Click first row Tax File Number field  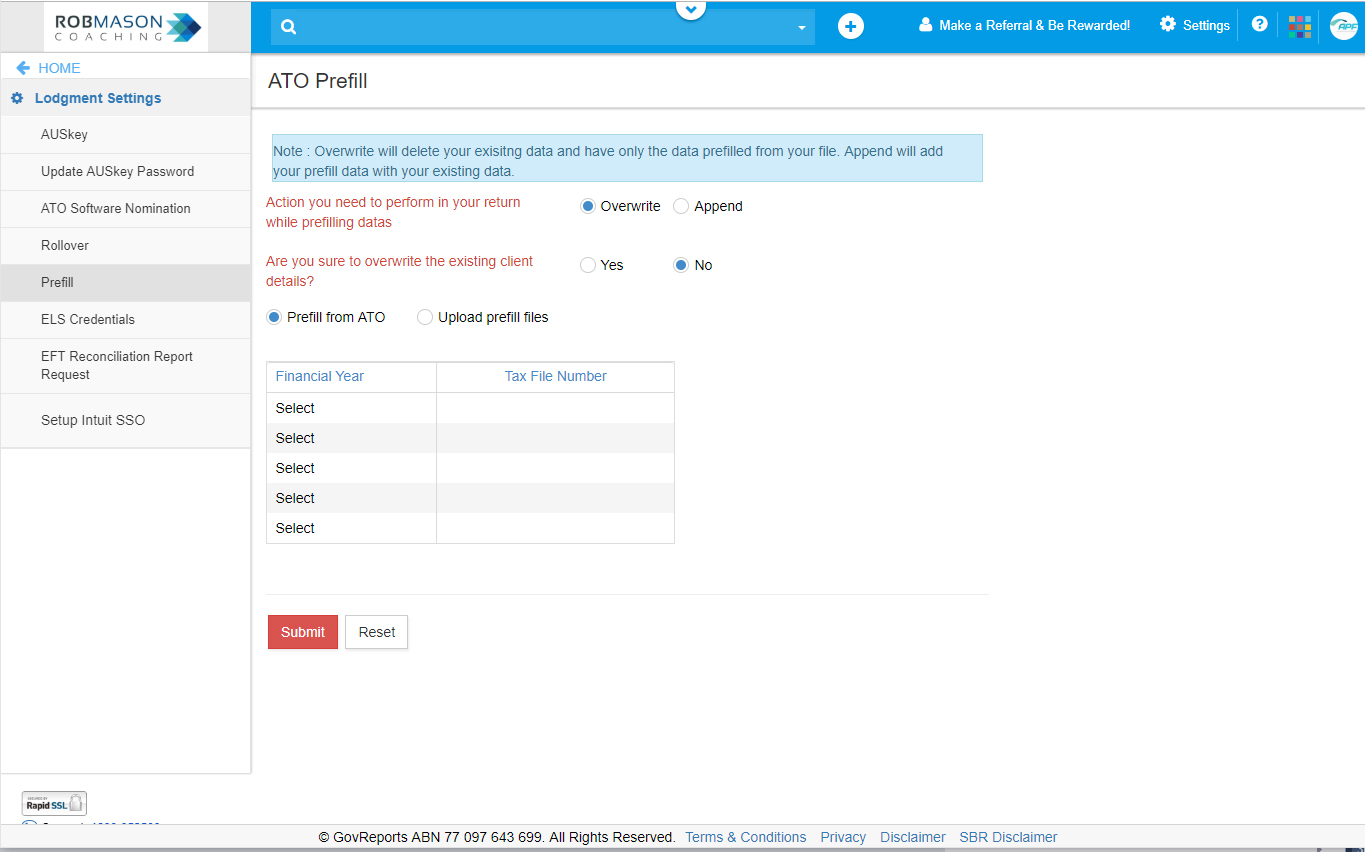click(555, 408)
